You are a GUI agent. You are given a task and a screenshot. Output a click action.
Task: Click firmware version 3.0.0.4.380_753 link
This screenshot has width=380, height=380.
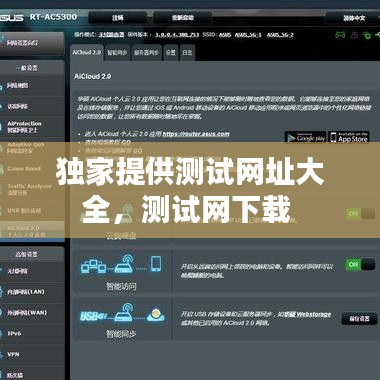(177, 35)
